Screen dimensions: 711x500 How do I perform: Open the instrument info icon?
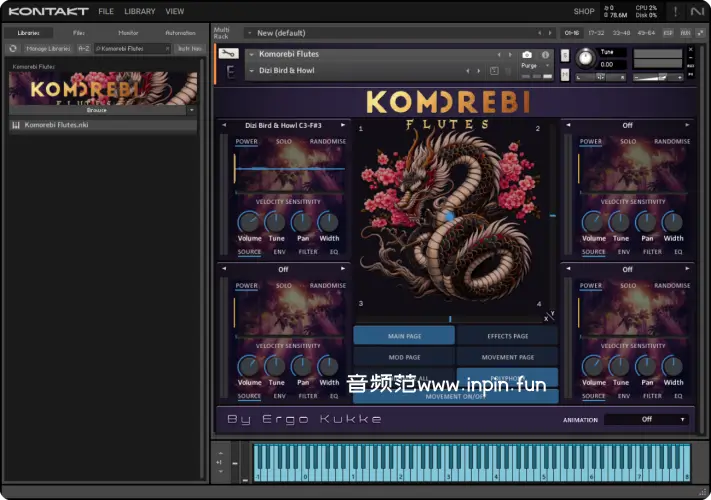[545, 54]
